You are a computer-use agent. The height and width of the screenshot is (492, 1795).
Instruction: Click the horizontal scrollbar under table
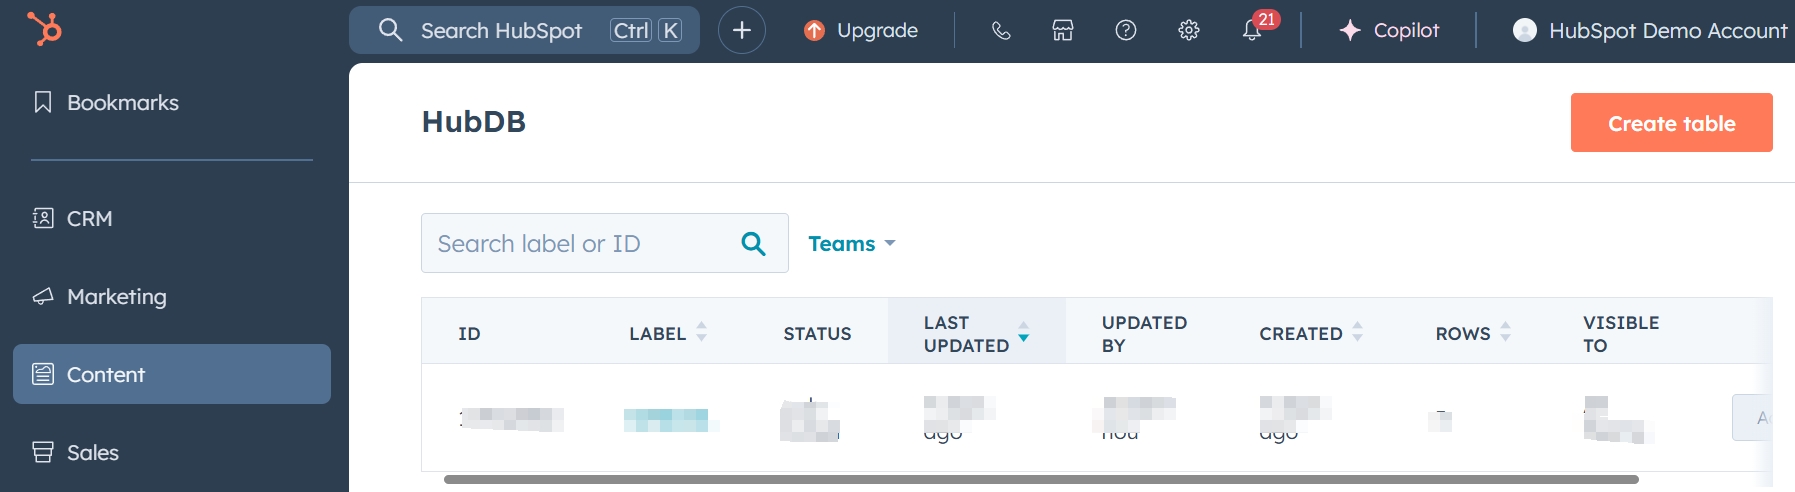pos(1041,479)
